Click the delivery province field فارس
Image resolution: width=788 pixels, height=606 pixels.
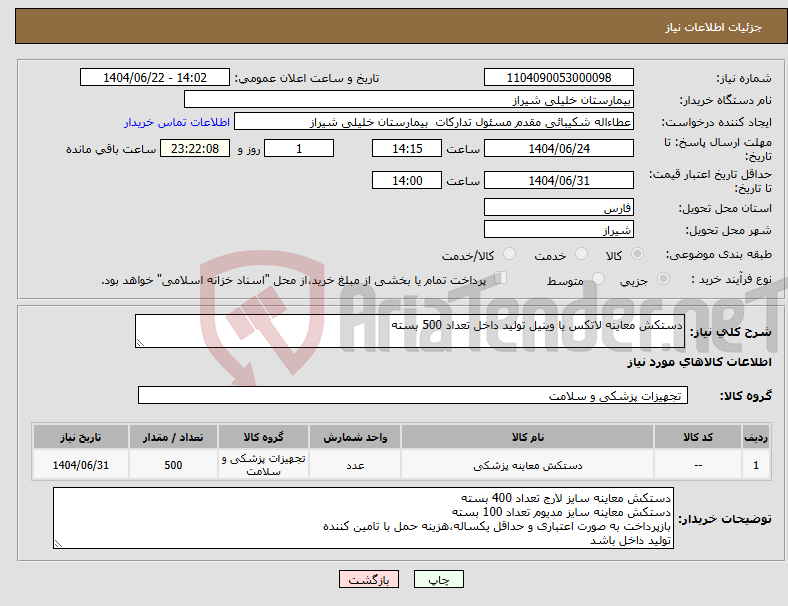tap(558, 208)
